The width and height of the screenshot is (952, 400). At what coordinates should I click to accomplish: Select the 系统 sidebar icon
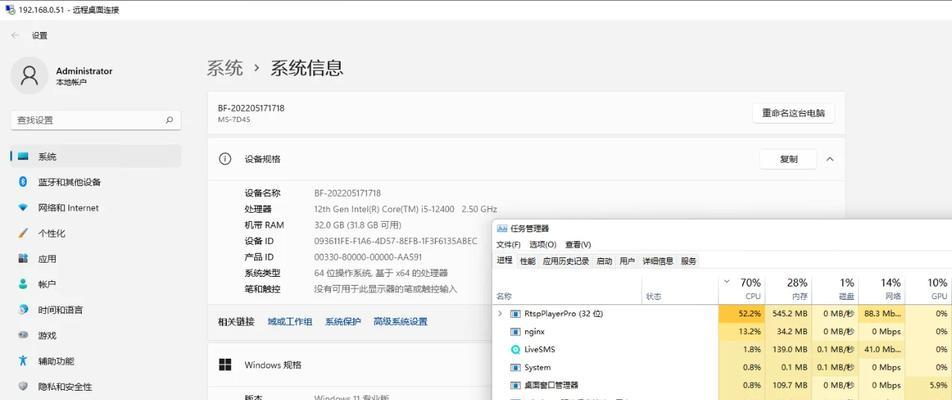coord(23,157)
